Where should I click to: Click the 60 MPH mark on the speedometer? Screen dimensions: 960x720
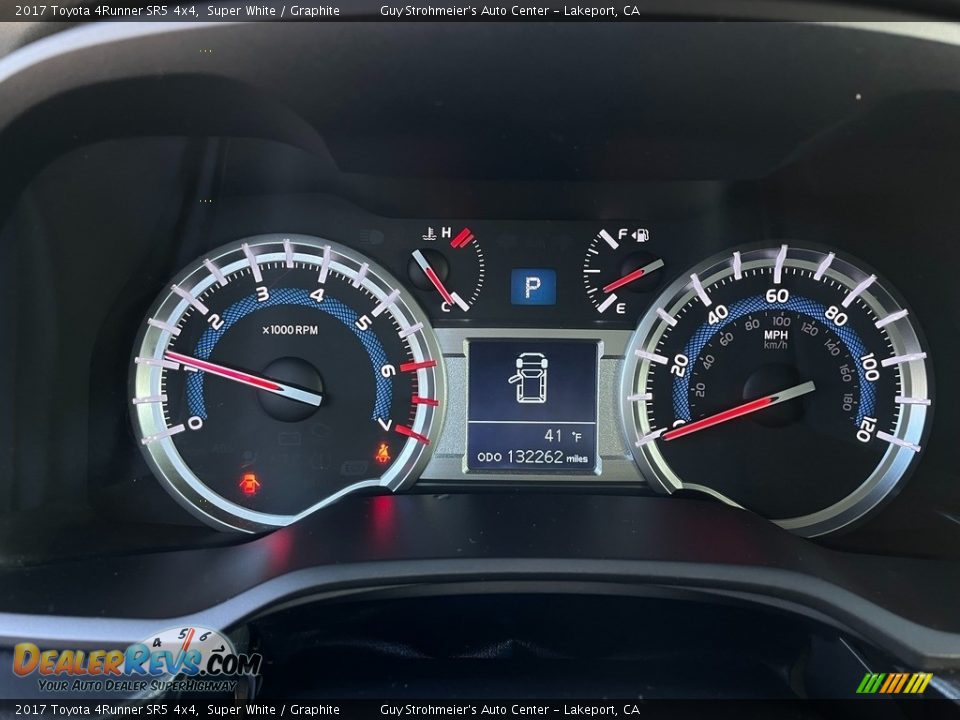[777, 296]
